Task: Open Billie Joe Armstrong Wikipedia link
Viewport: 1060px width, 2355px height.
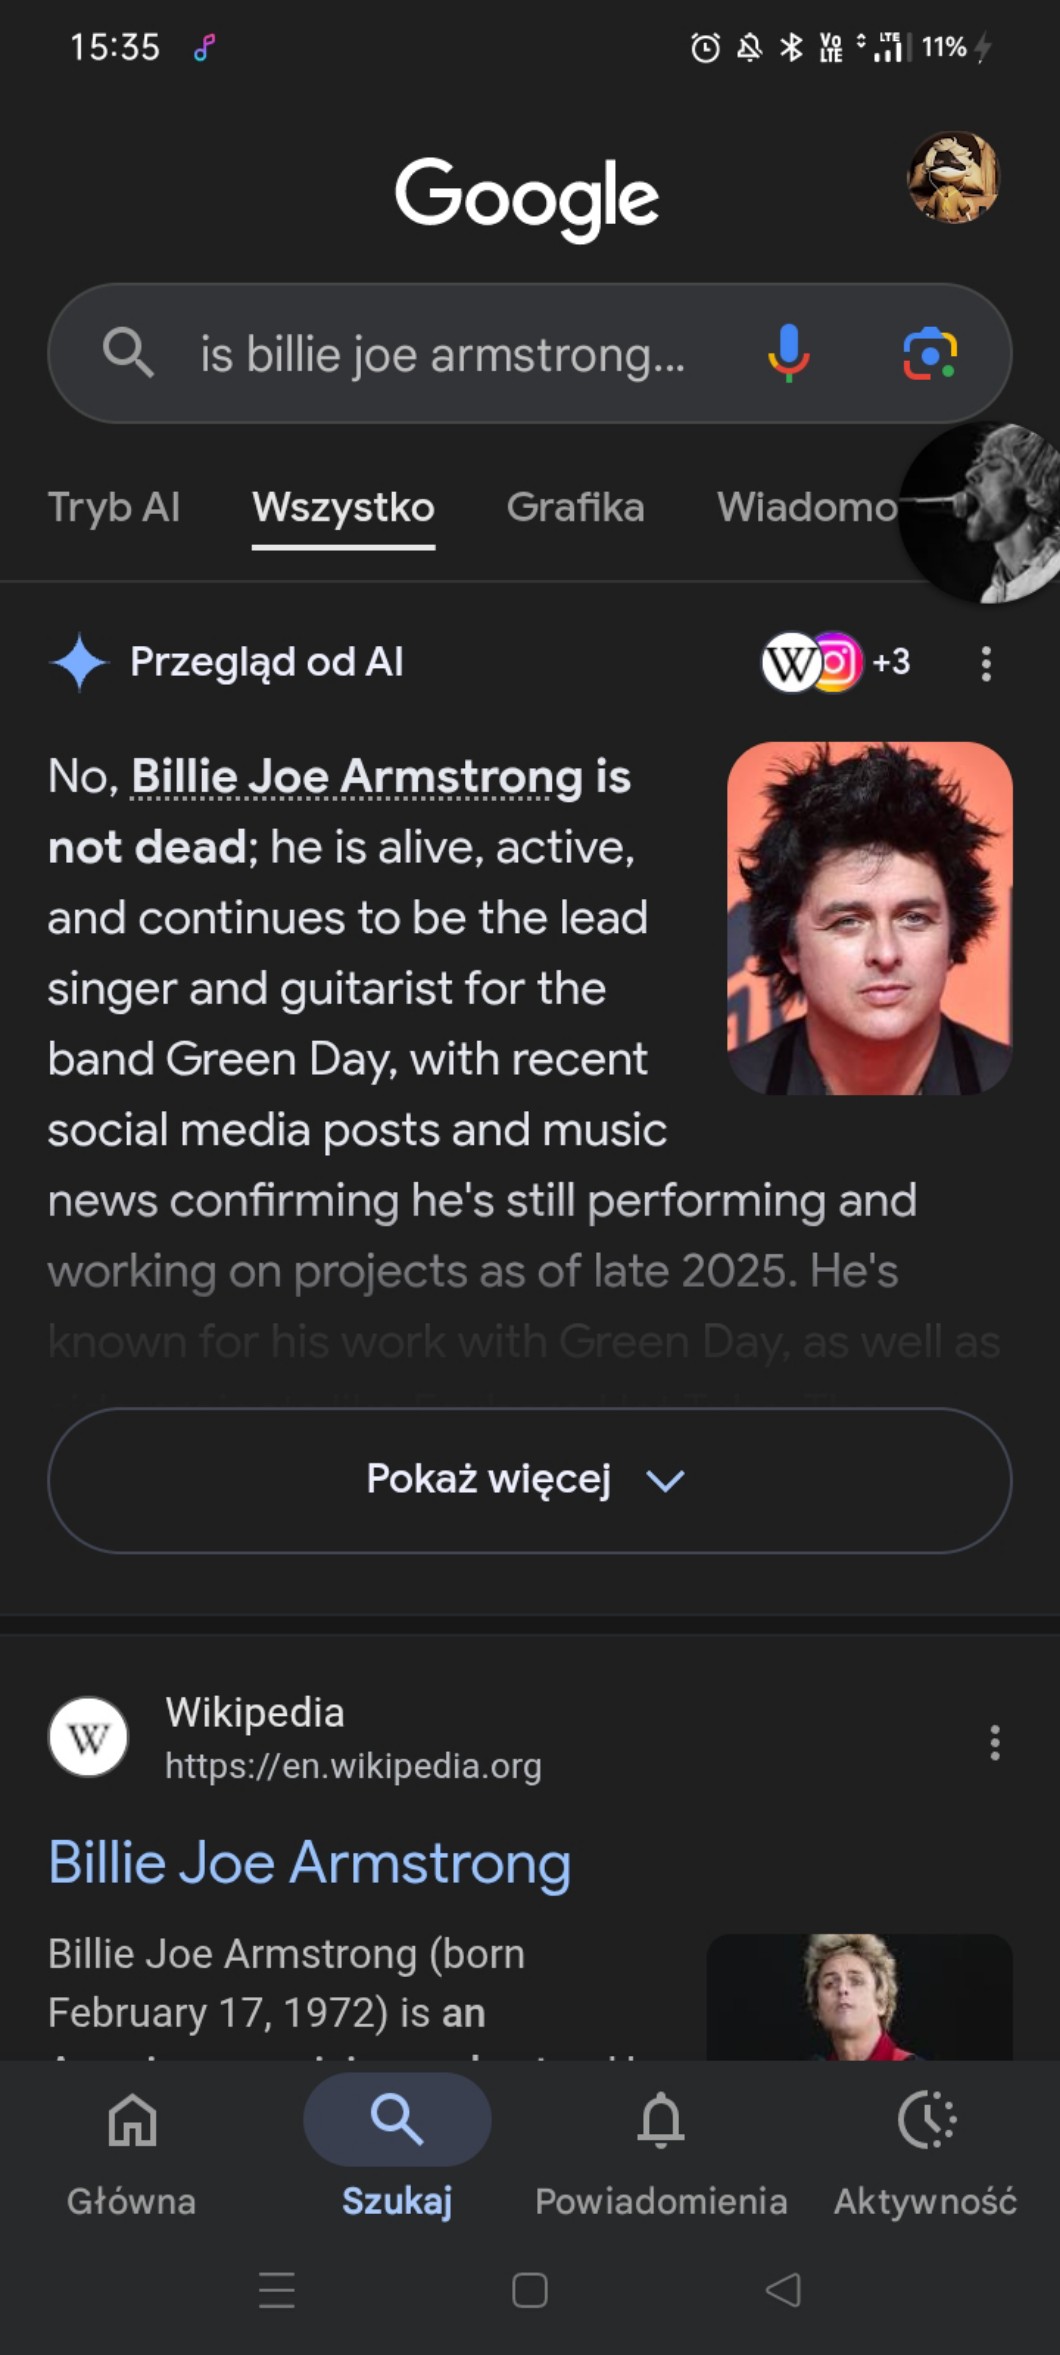Action: click(x=310, y=1863)
